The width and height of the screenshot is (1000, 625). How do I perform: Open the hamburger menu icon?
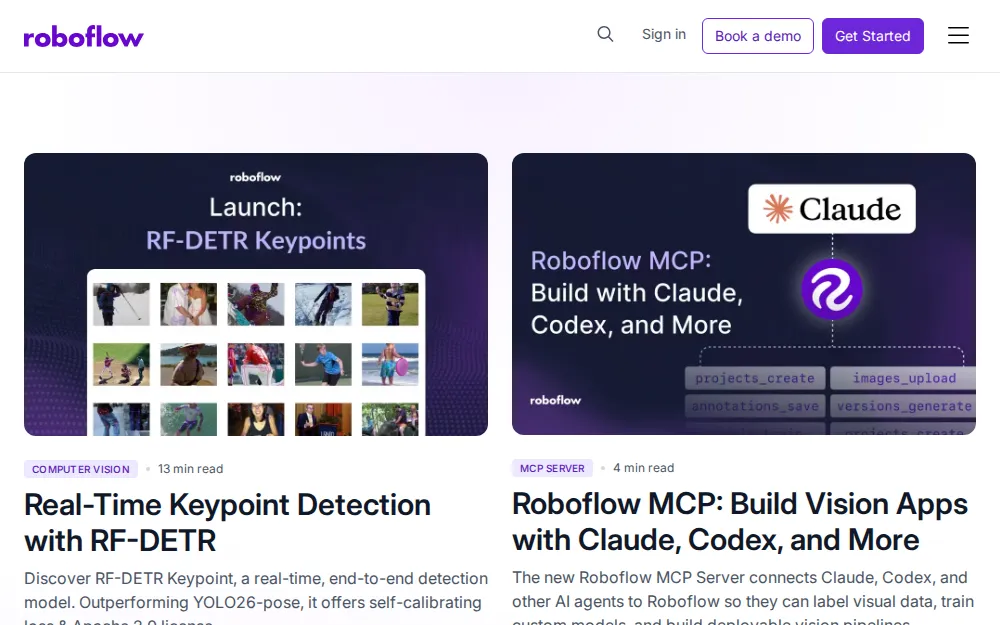(958, 36)
